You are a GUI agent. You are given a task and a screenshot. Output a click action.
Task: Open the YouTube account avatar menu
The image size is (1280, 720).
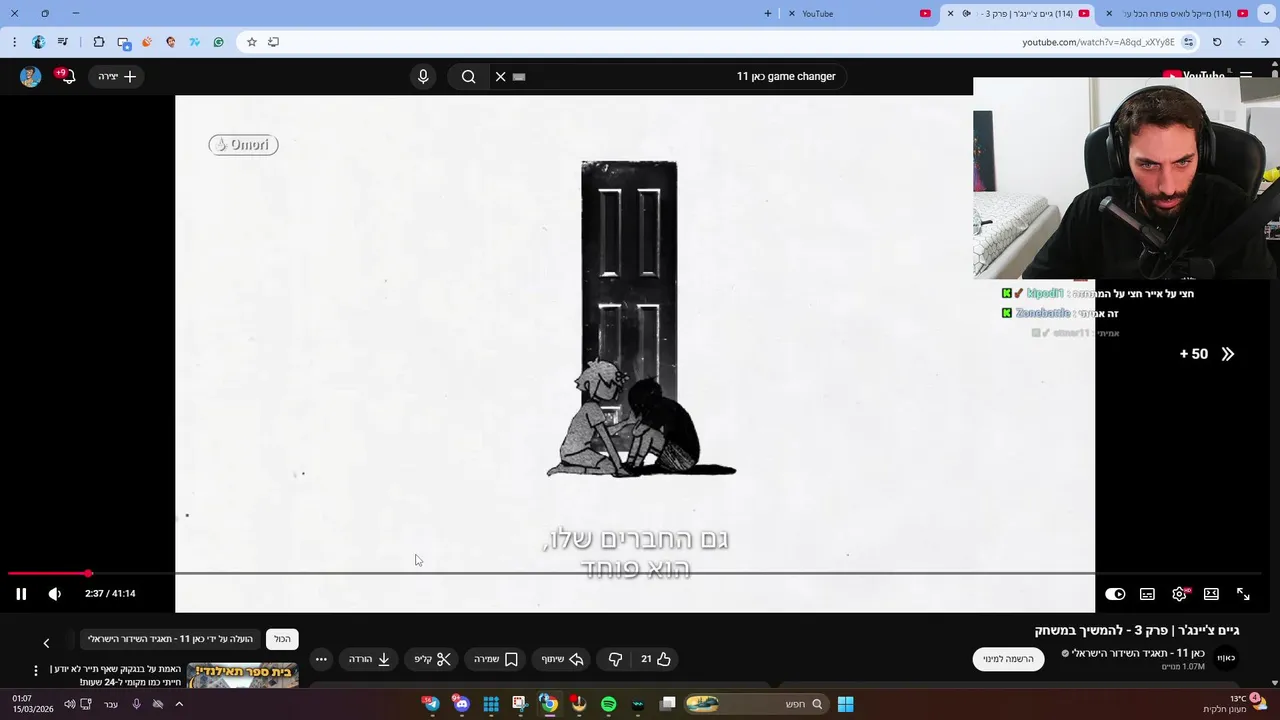30,76
